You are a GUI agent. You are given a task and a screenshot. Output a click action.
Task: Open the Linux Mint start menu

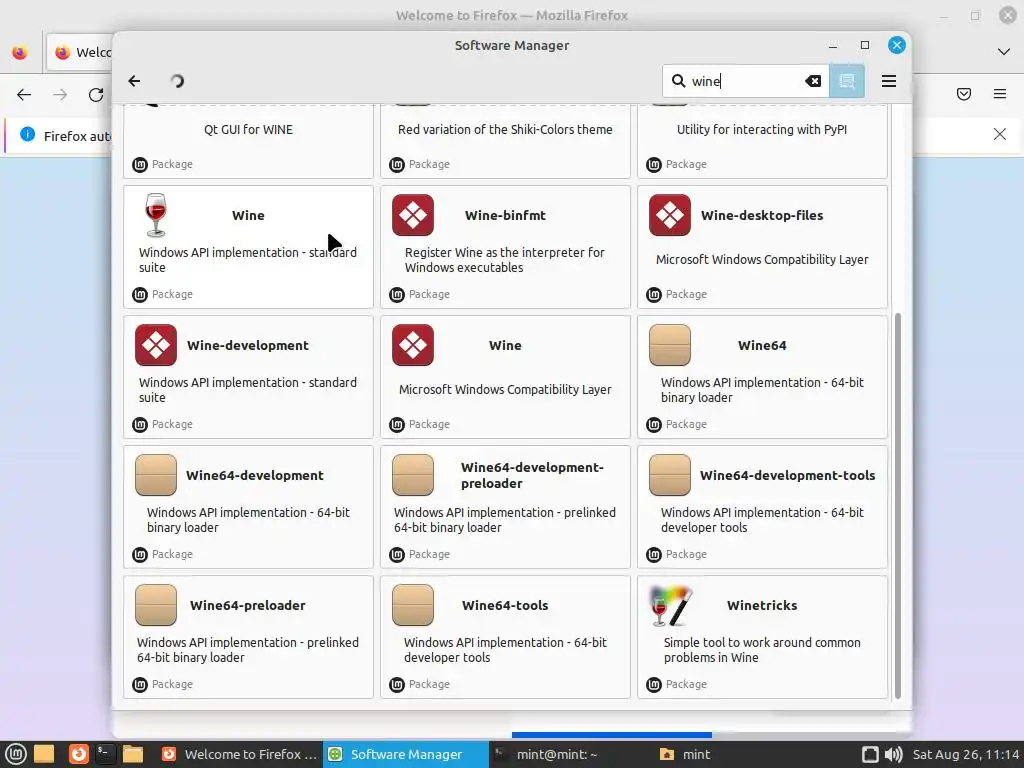pos(15,754)
